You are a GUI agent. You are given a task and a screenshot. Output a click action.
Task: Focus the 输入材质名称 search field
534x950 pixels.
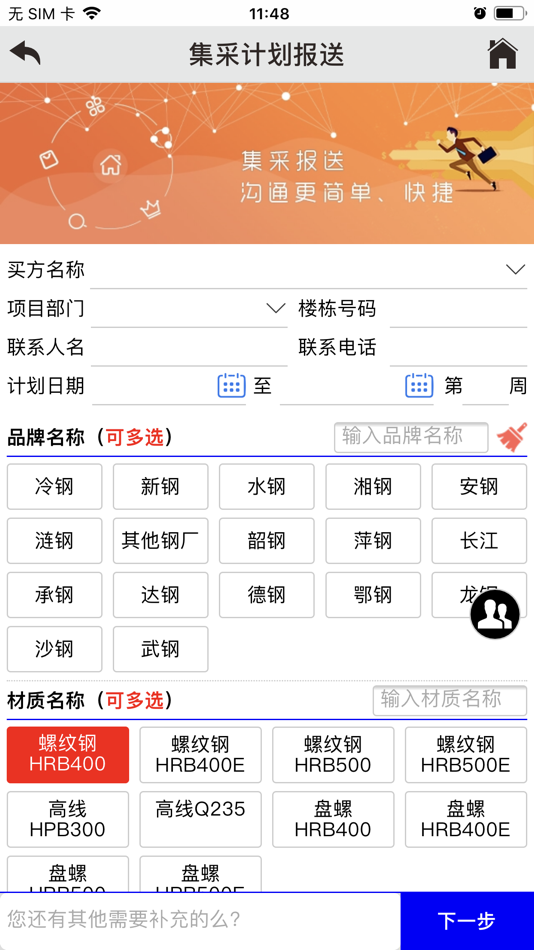tap(450, 700)
